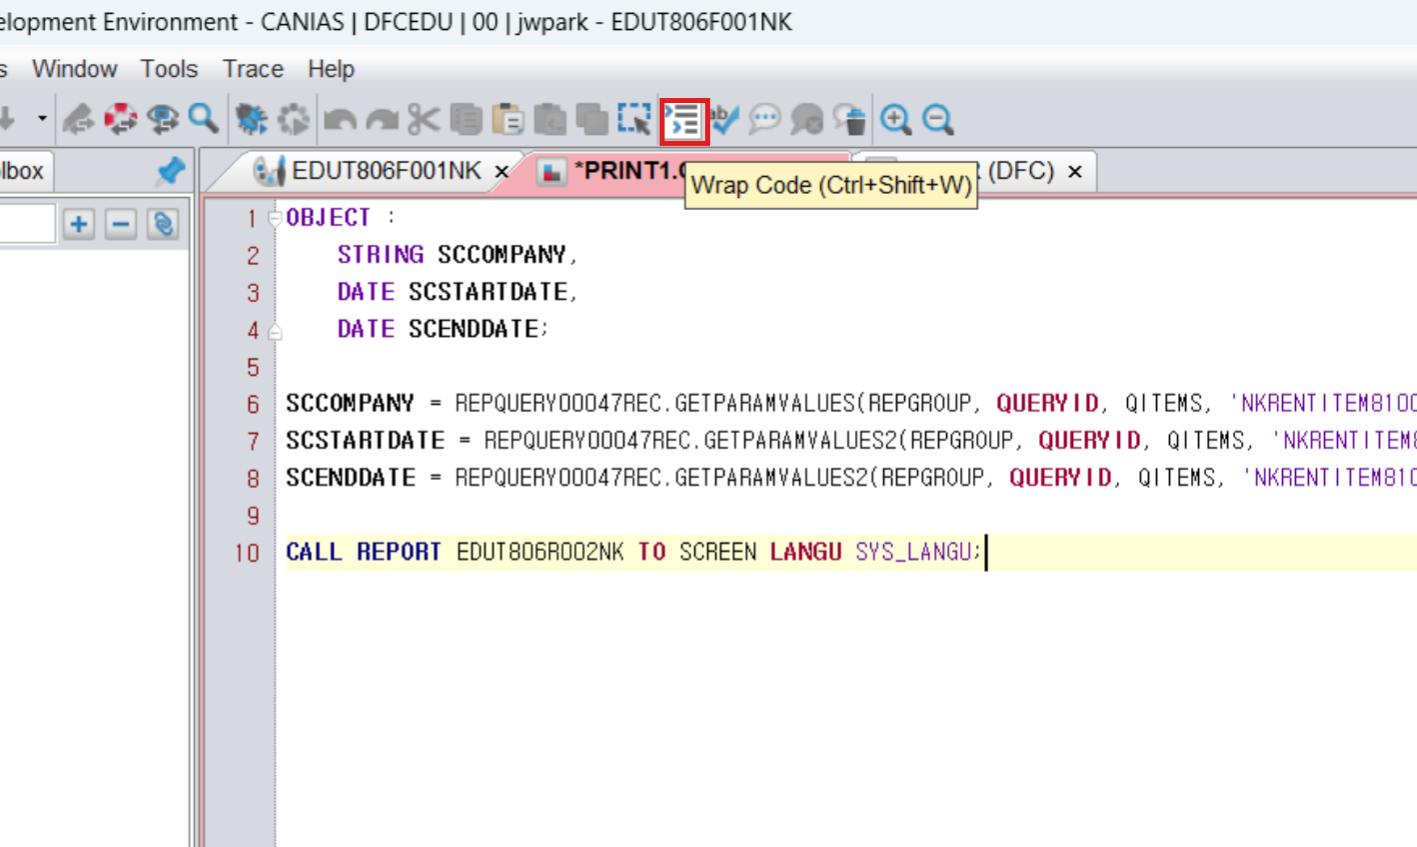This screenshot has width=1417, height=847.
Task: Collapse the OBJECT block on line 1
Action: (x=275, y=219)
